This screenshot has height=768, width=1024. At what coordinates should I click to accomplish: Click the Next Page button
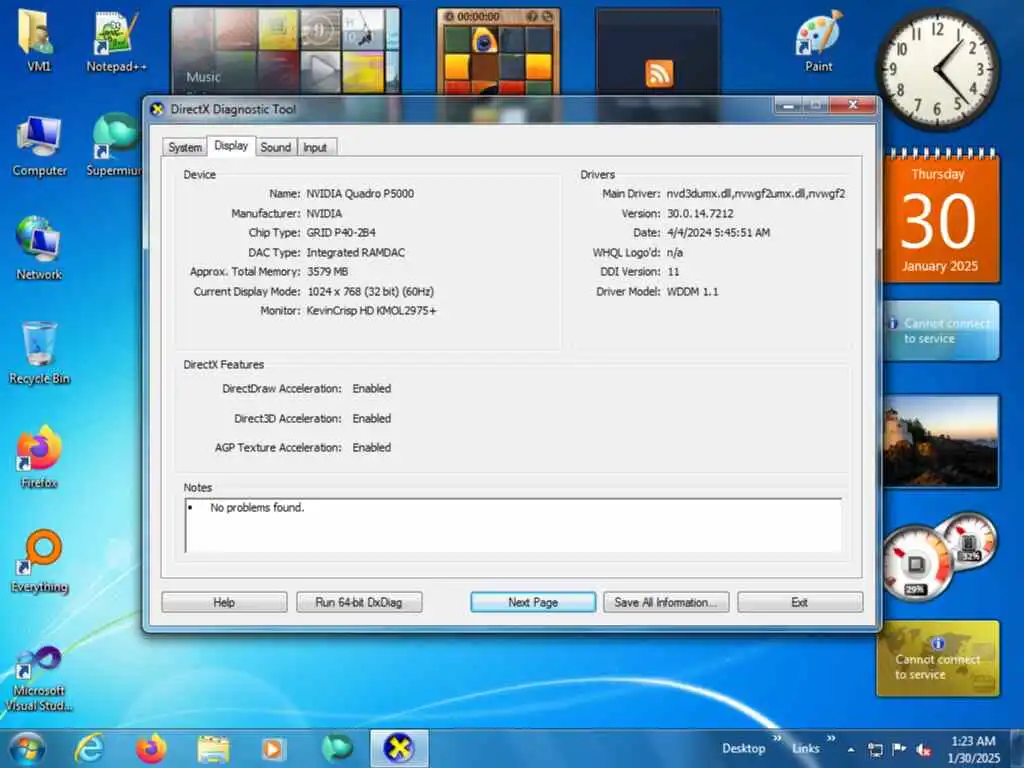[x=533, y=602]
